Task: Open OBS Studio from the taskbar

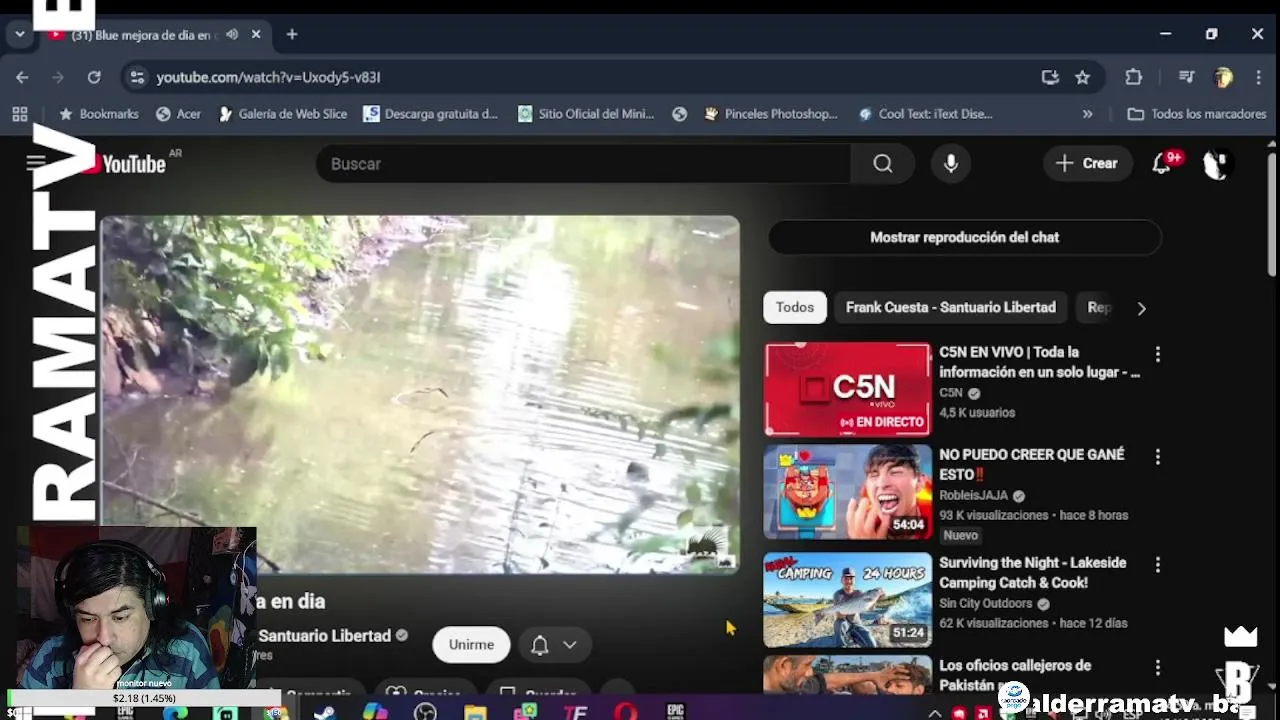Action: click(425, 712)
